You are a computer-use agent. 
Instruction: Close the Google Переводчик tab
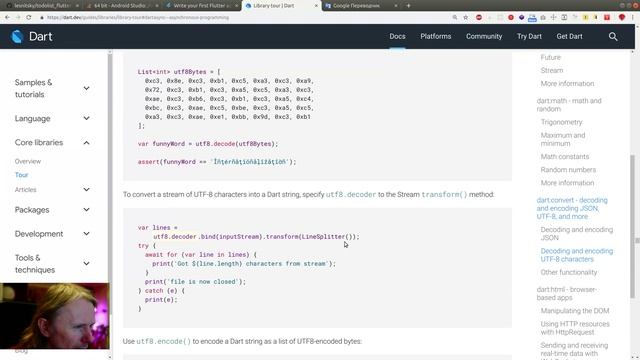pyautogui.click(x=396, y=6)
